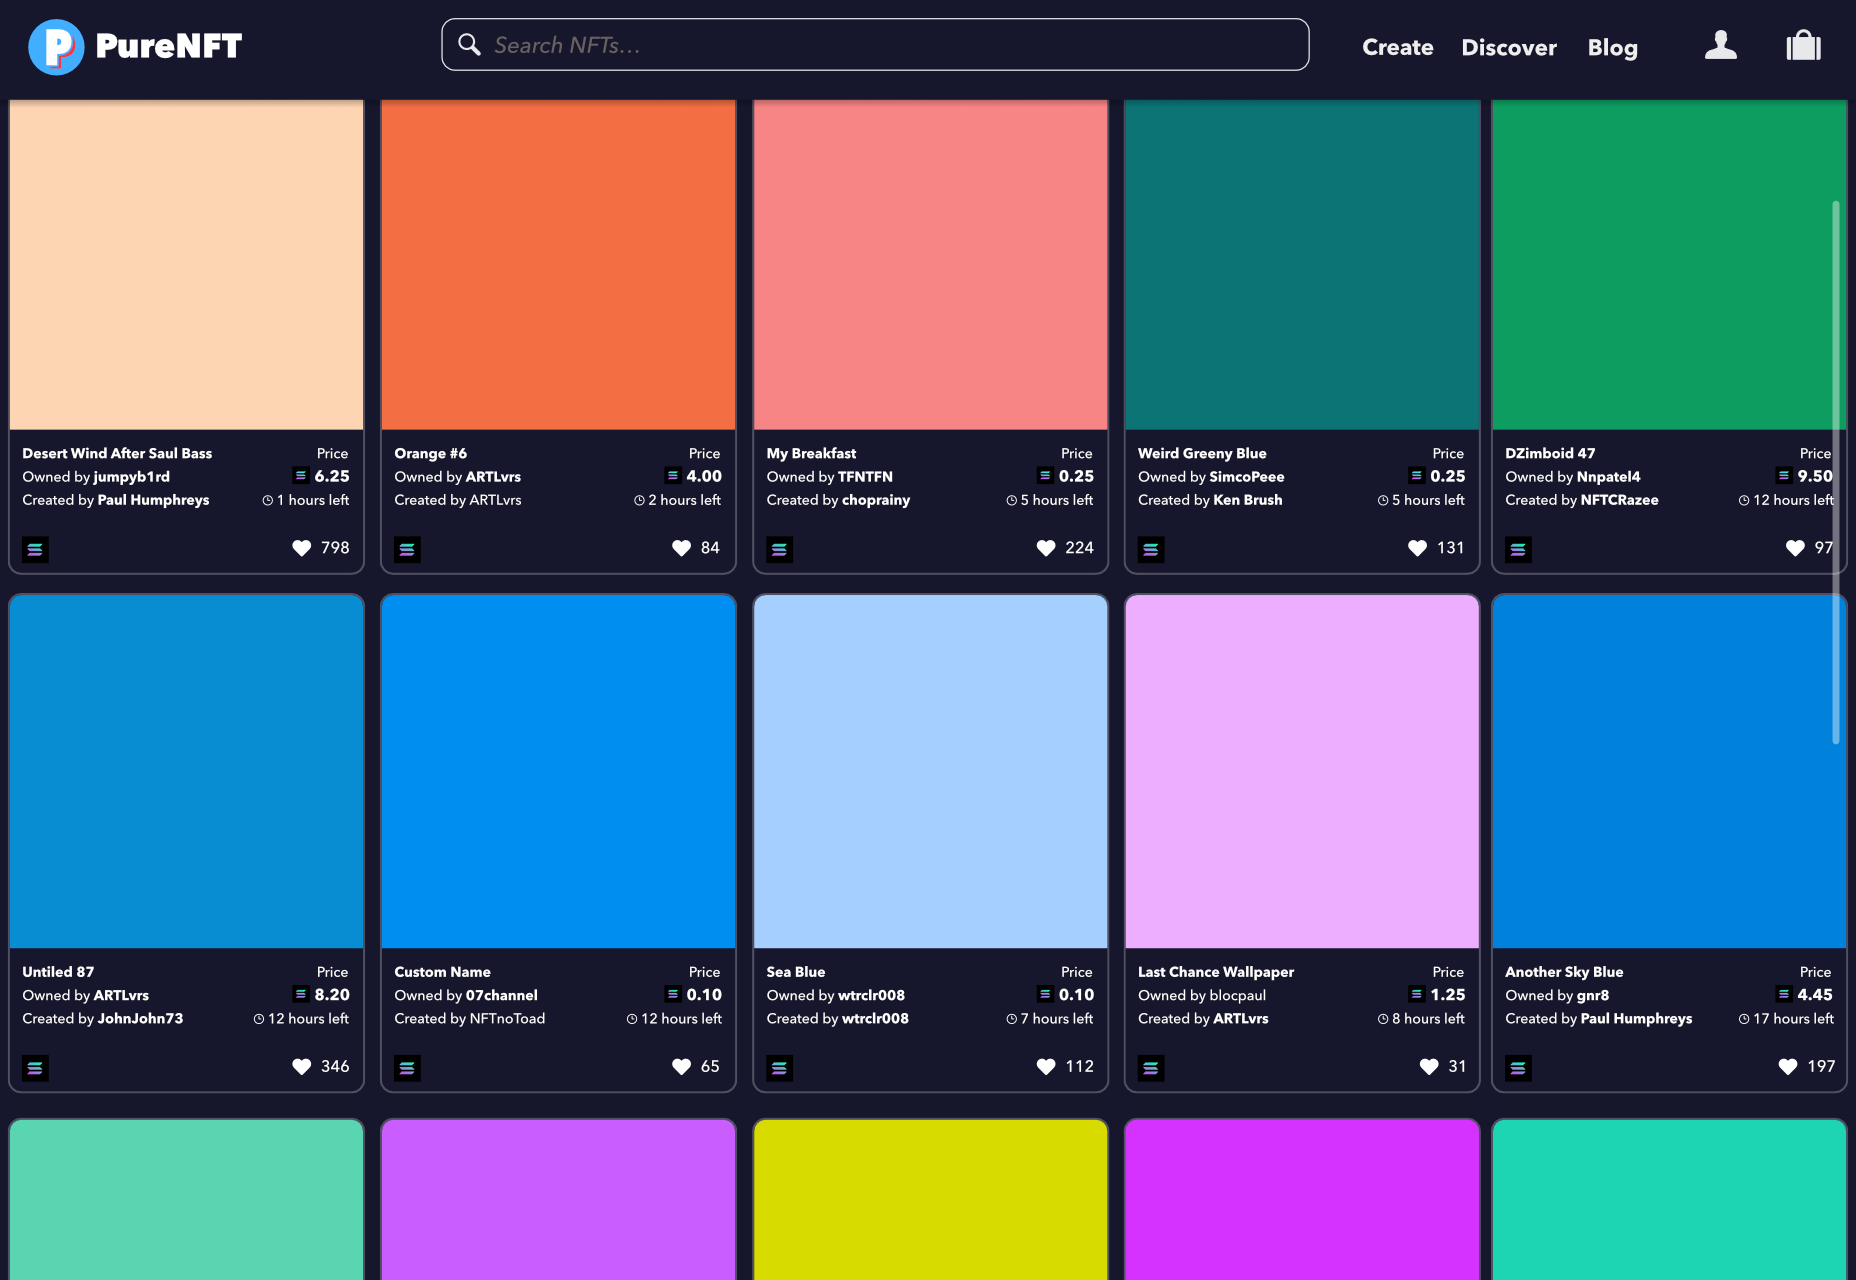Viewport: 1856px width, 1280px height.
Task: Click the page vertical scrollbar thumb
Action: pyautogui.click(x=1836, y=472)
